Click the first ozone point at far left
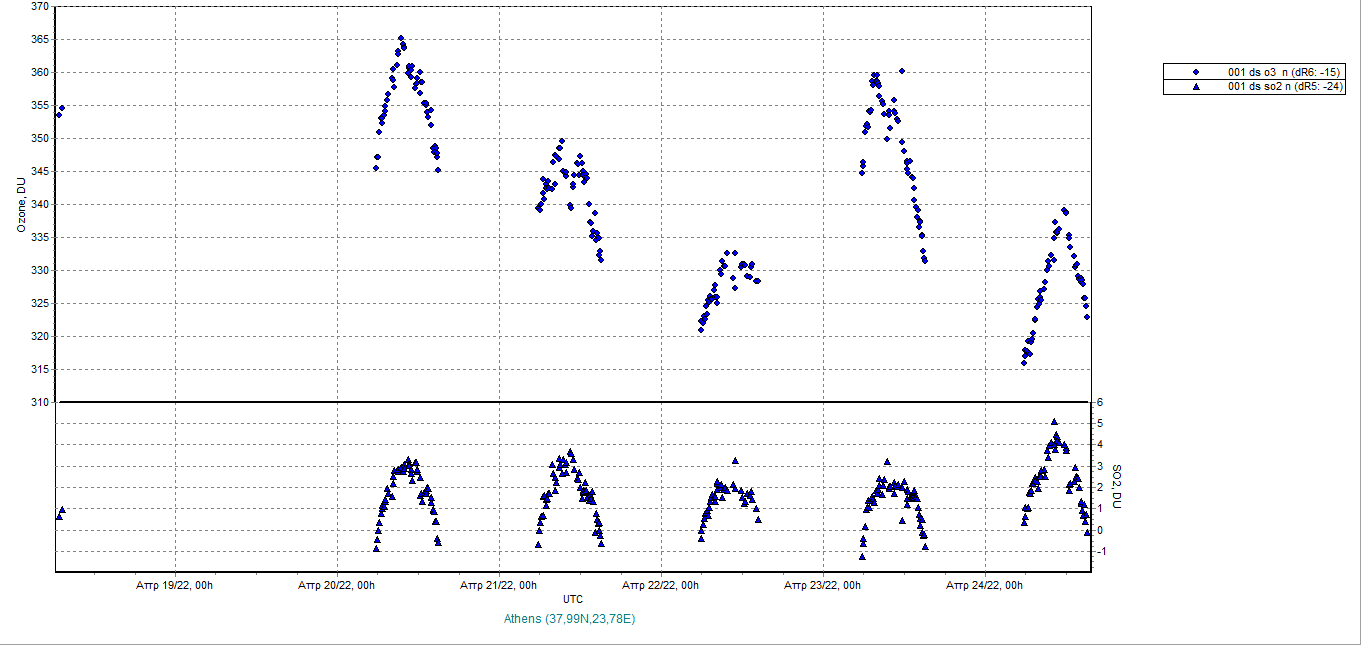The height and width of the screenshot is (645, 1361). pos(58,115)
